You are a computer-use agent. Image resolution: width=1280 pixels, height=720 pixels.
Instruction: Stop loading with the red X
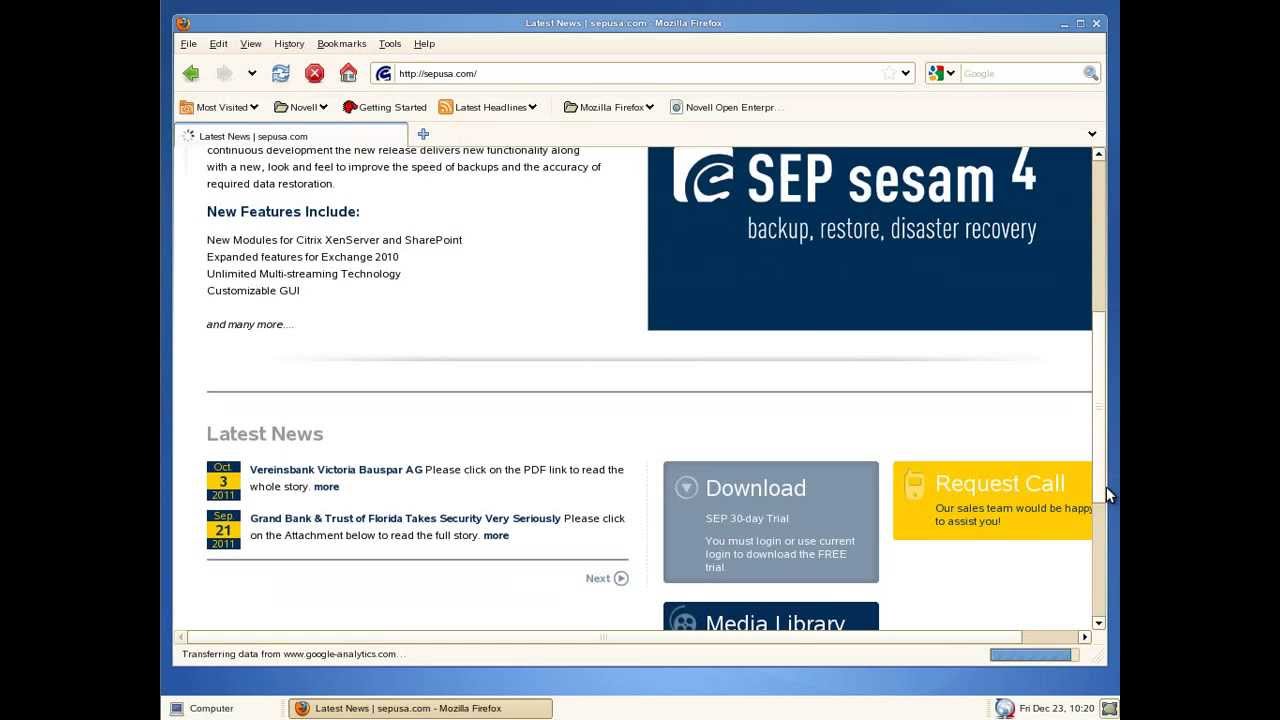click(314, 73)
